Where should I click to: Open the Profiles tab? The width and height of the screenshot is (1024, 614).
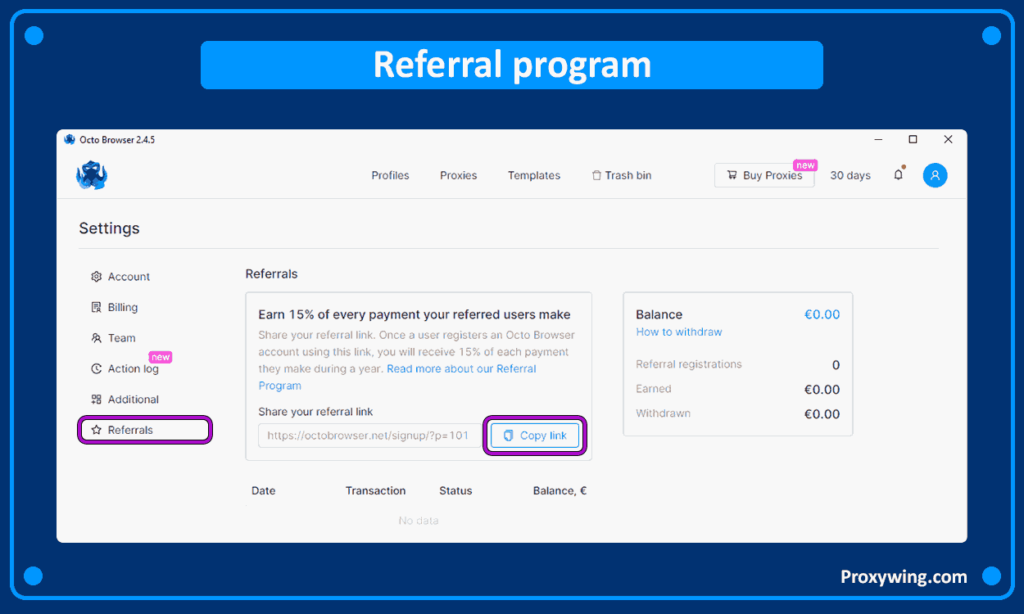(390, 175)
